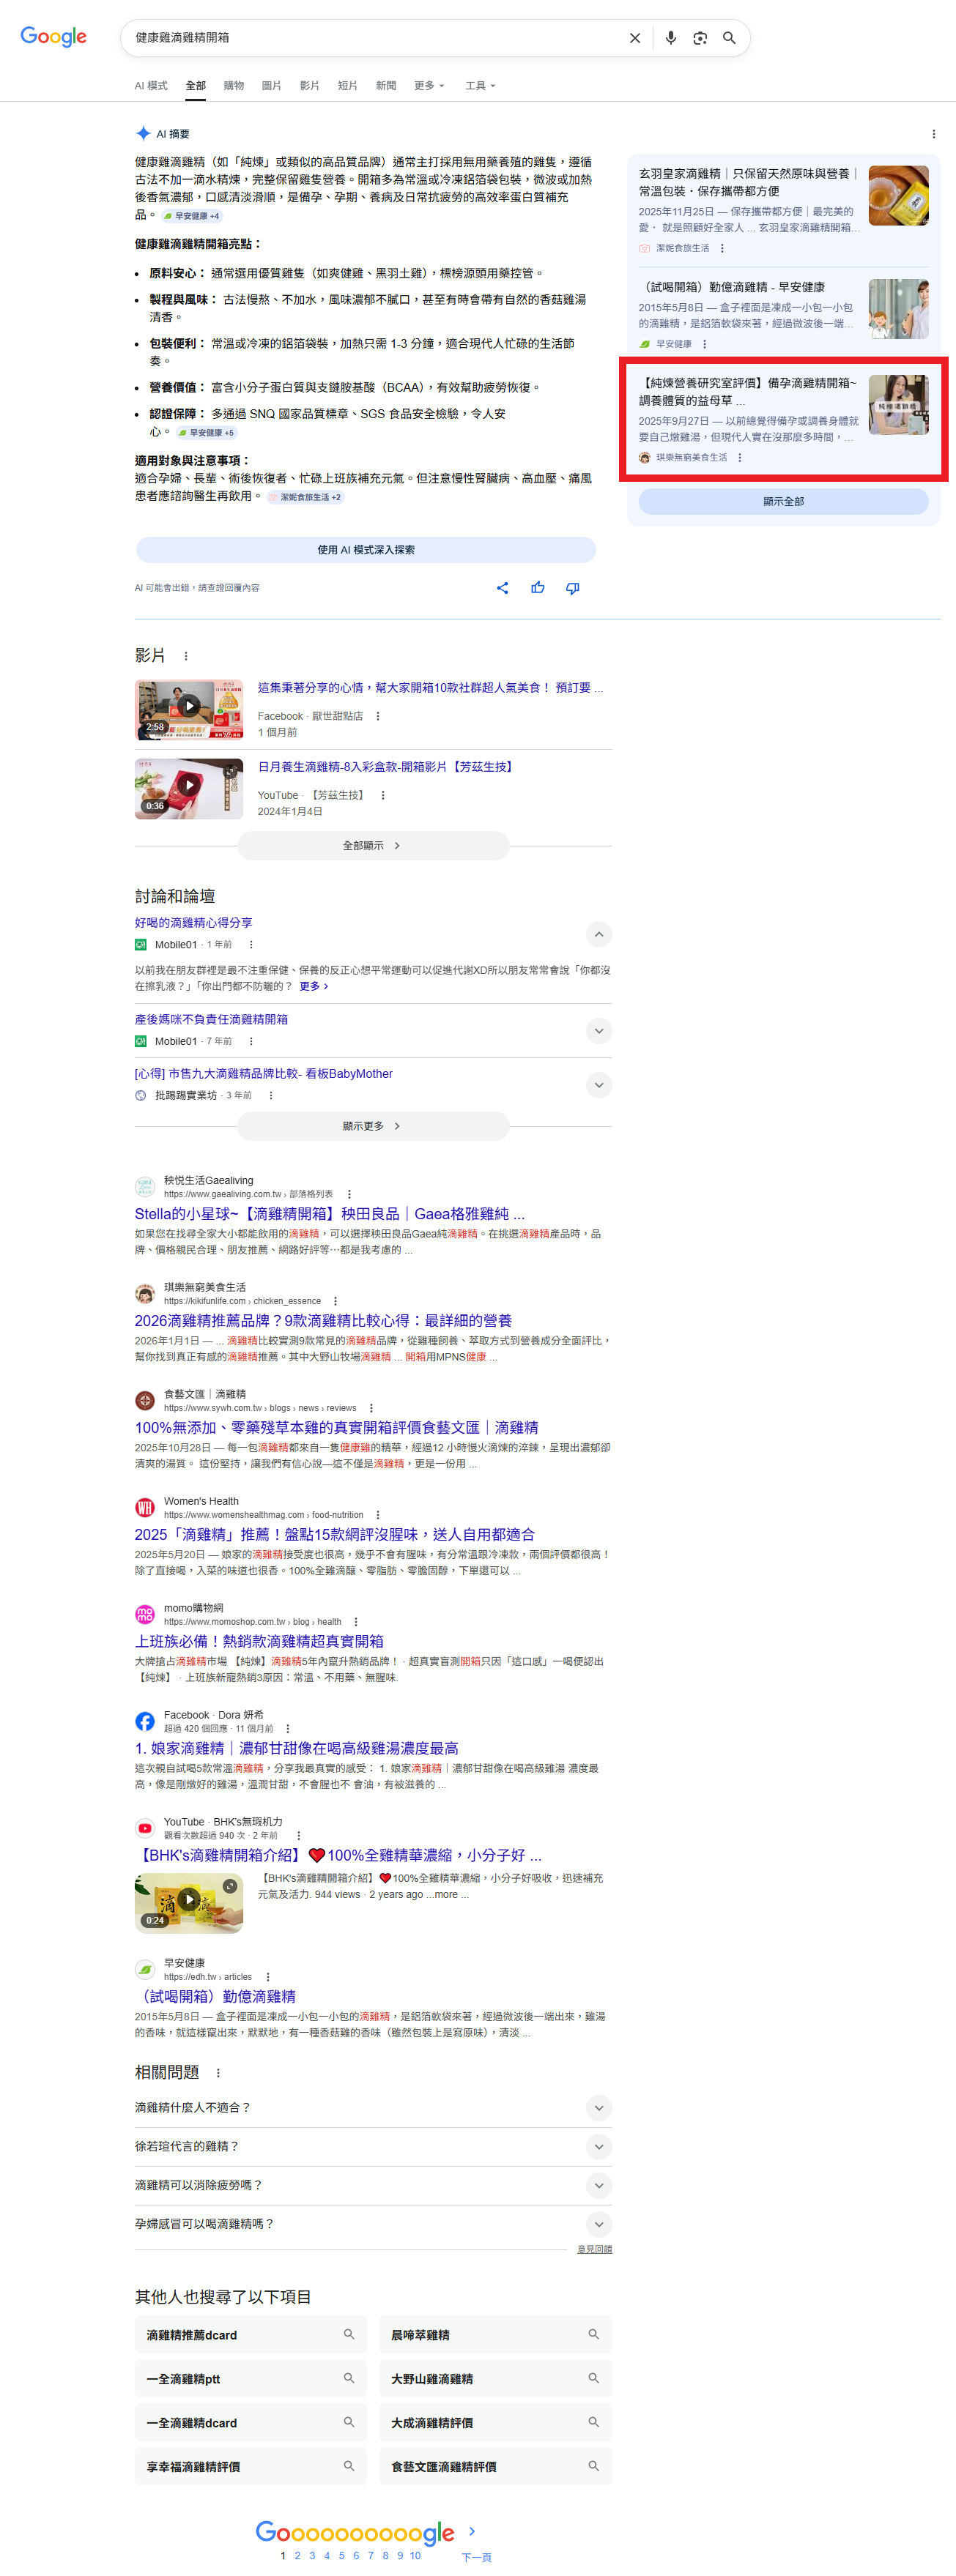The height and width of the screenshot is (2576, 956).
Task: Click the voice search microphone icon
Action: coord(670,38)
